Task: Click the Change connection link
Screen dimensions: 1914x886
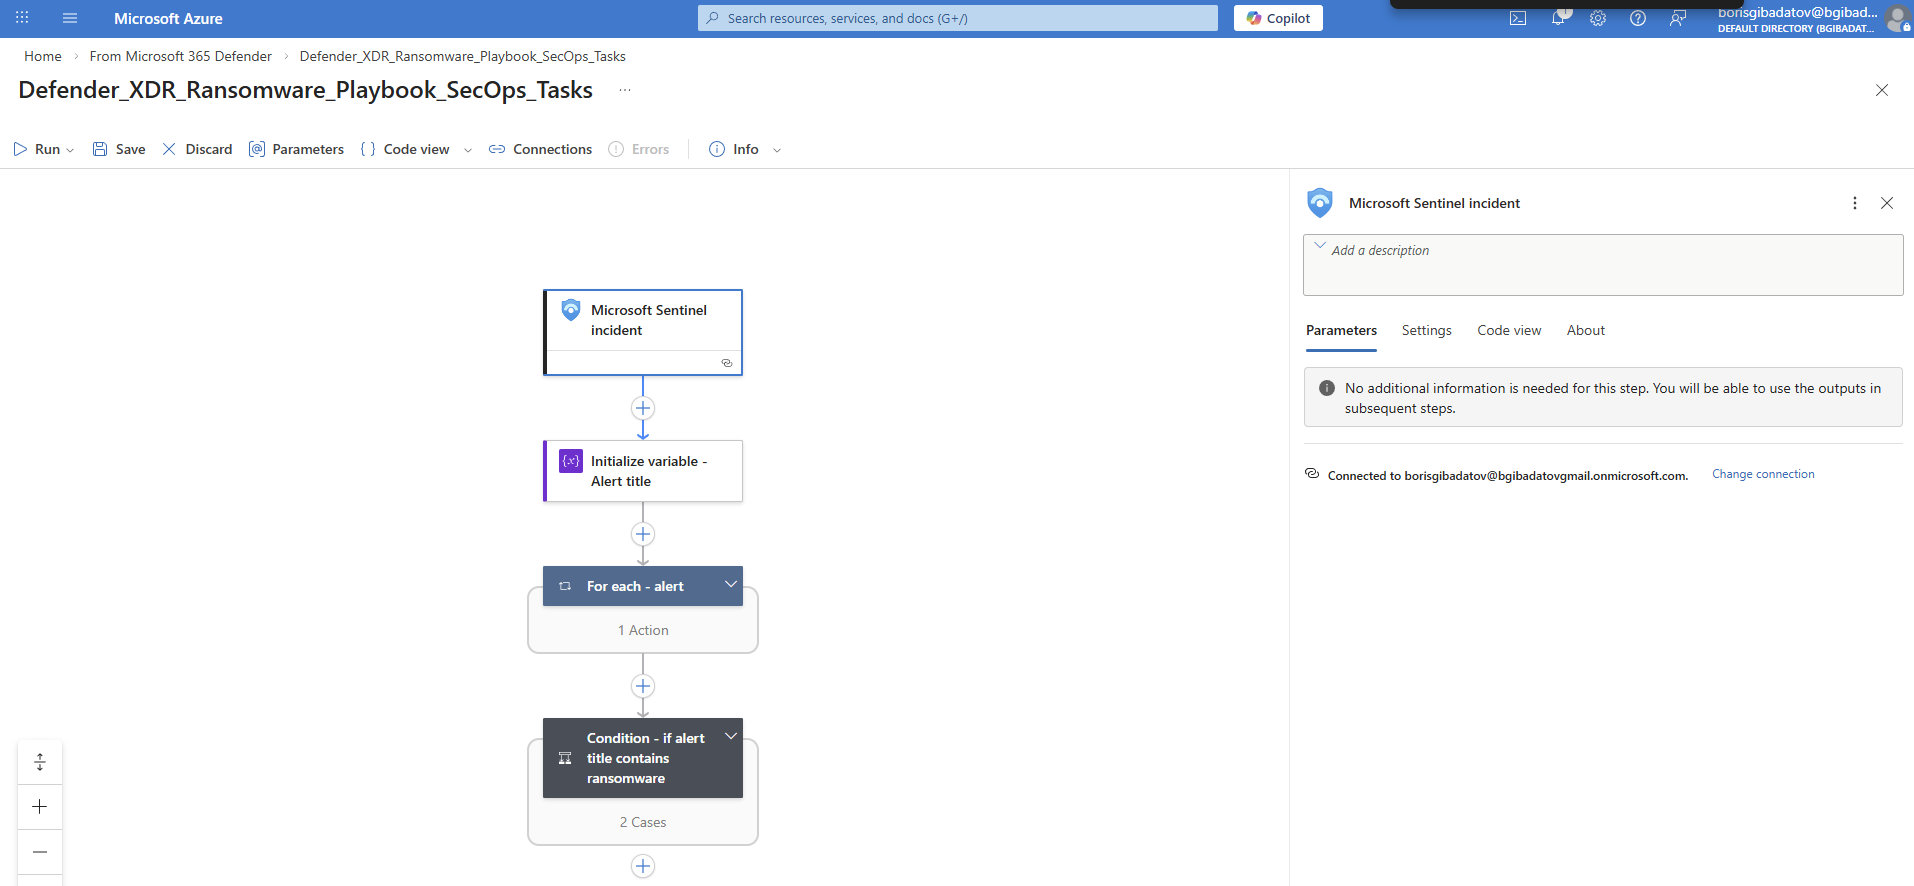Action: 1762,474
